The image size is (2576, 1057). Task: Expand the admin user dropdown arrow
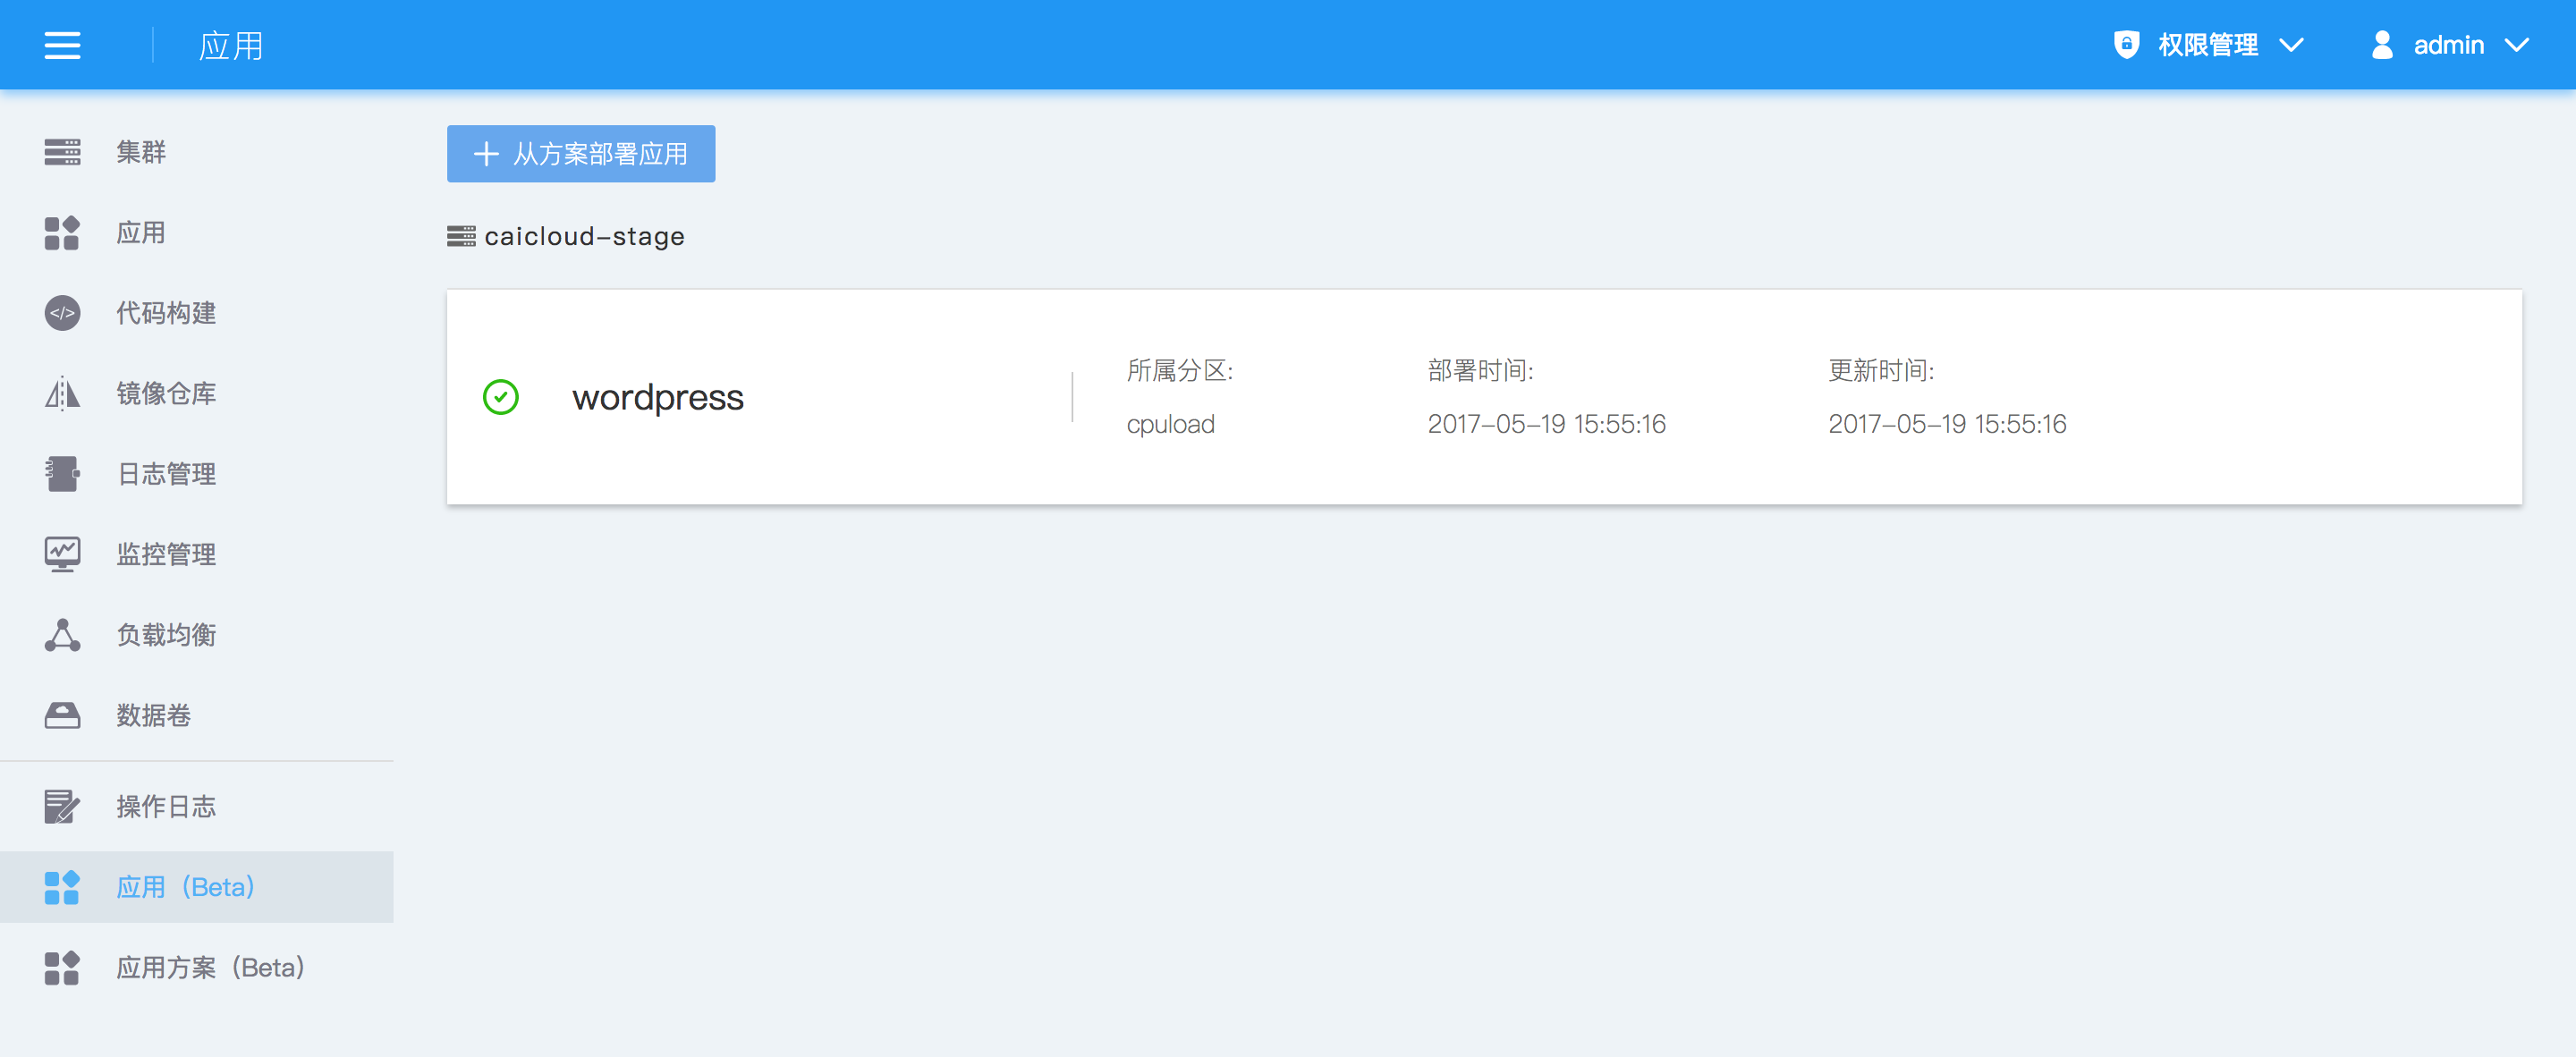pyautogui.click(x=2516, y=45)
